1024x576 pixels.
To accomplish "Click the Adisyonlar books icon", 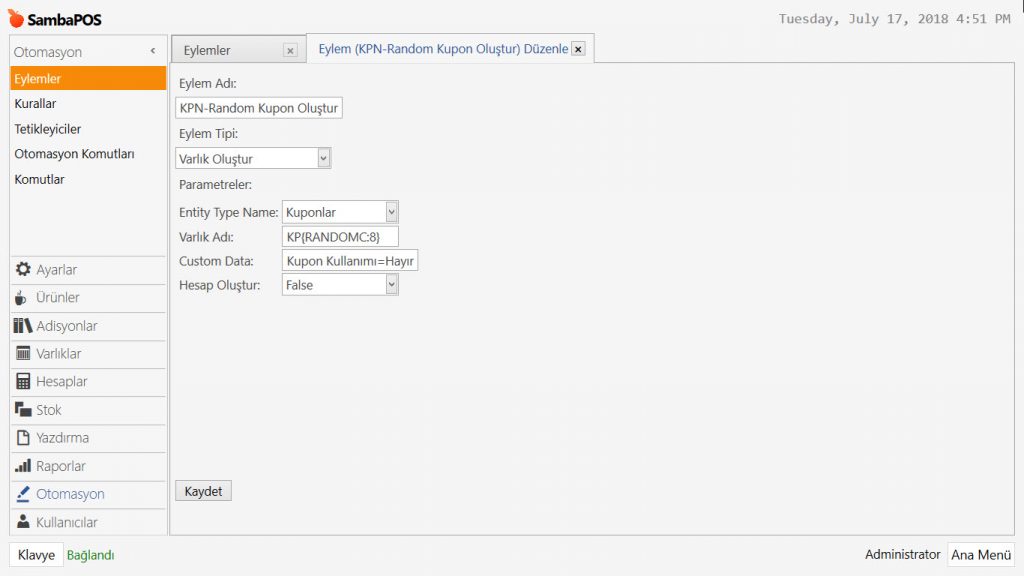I will [x=23, y=326].
